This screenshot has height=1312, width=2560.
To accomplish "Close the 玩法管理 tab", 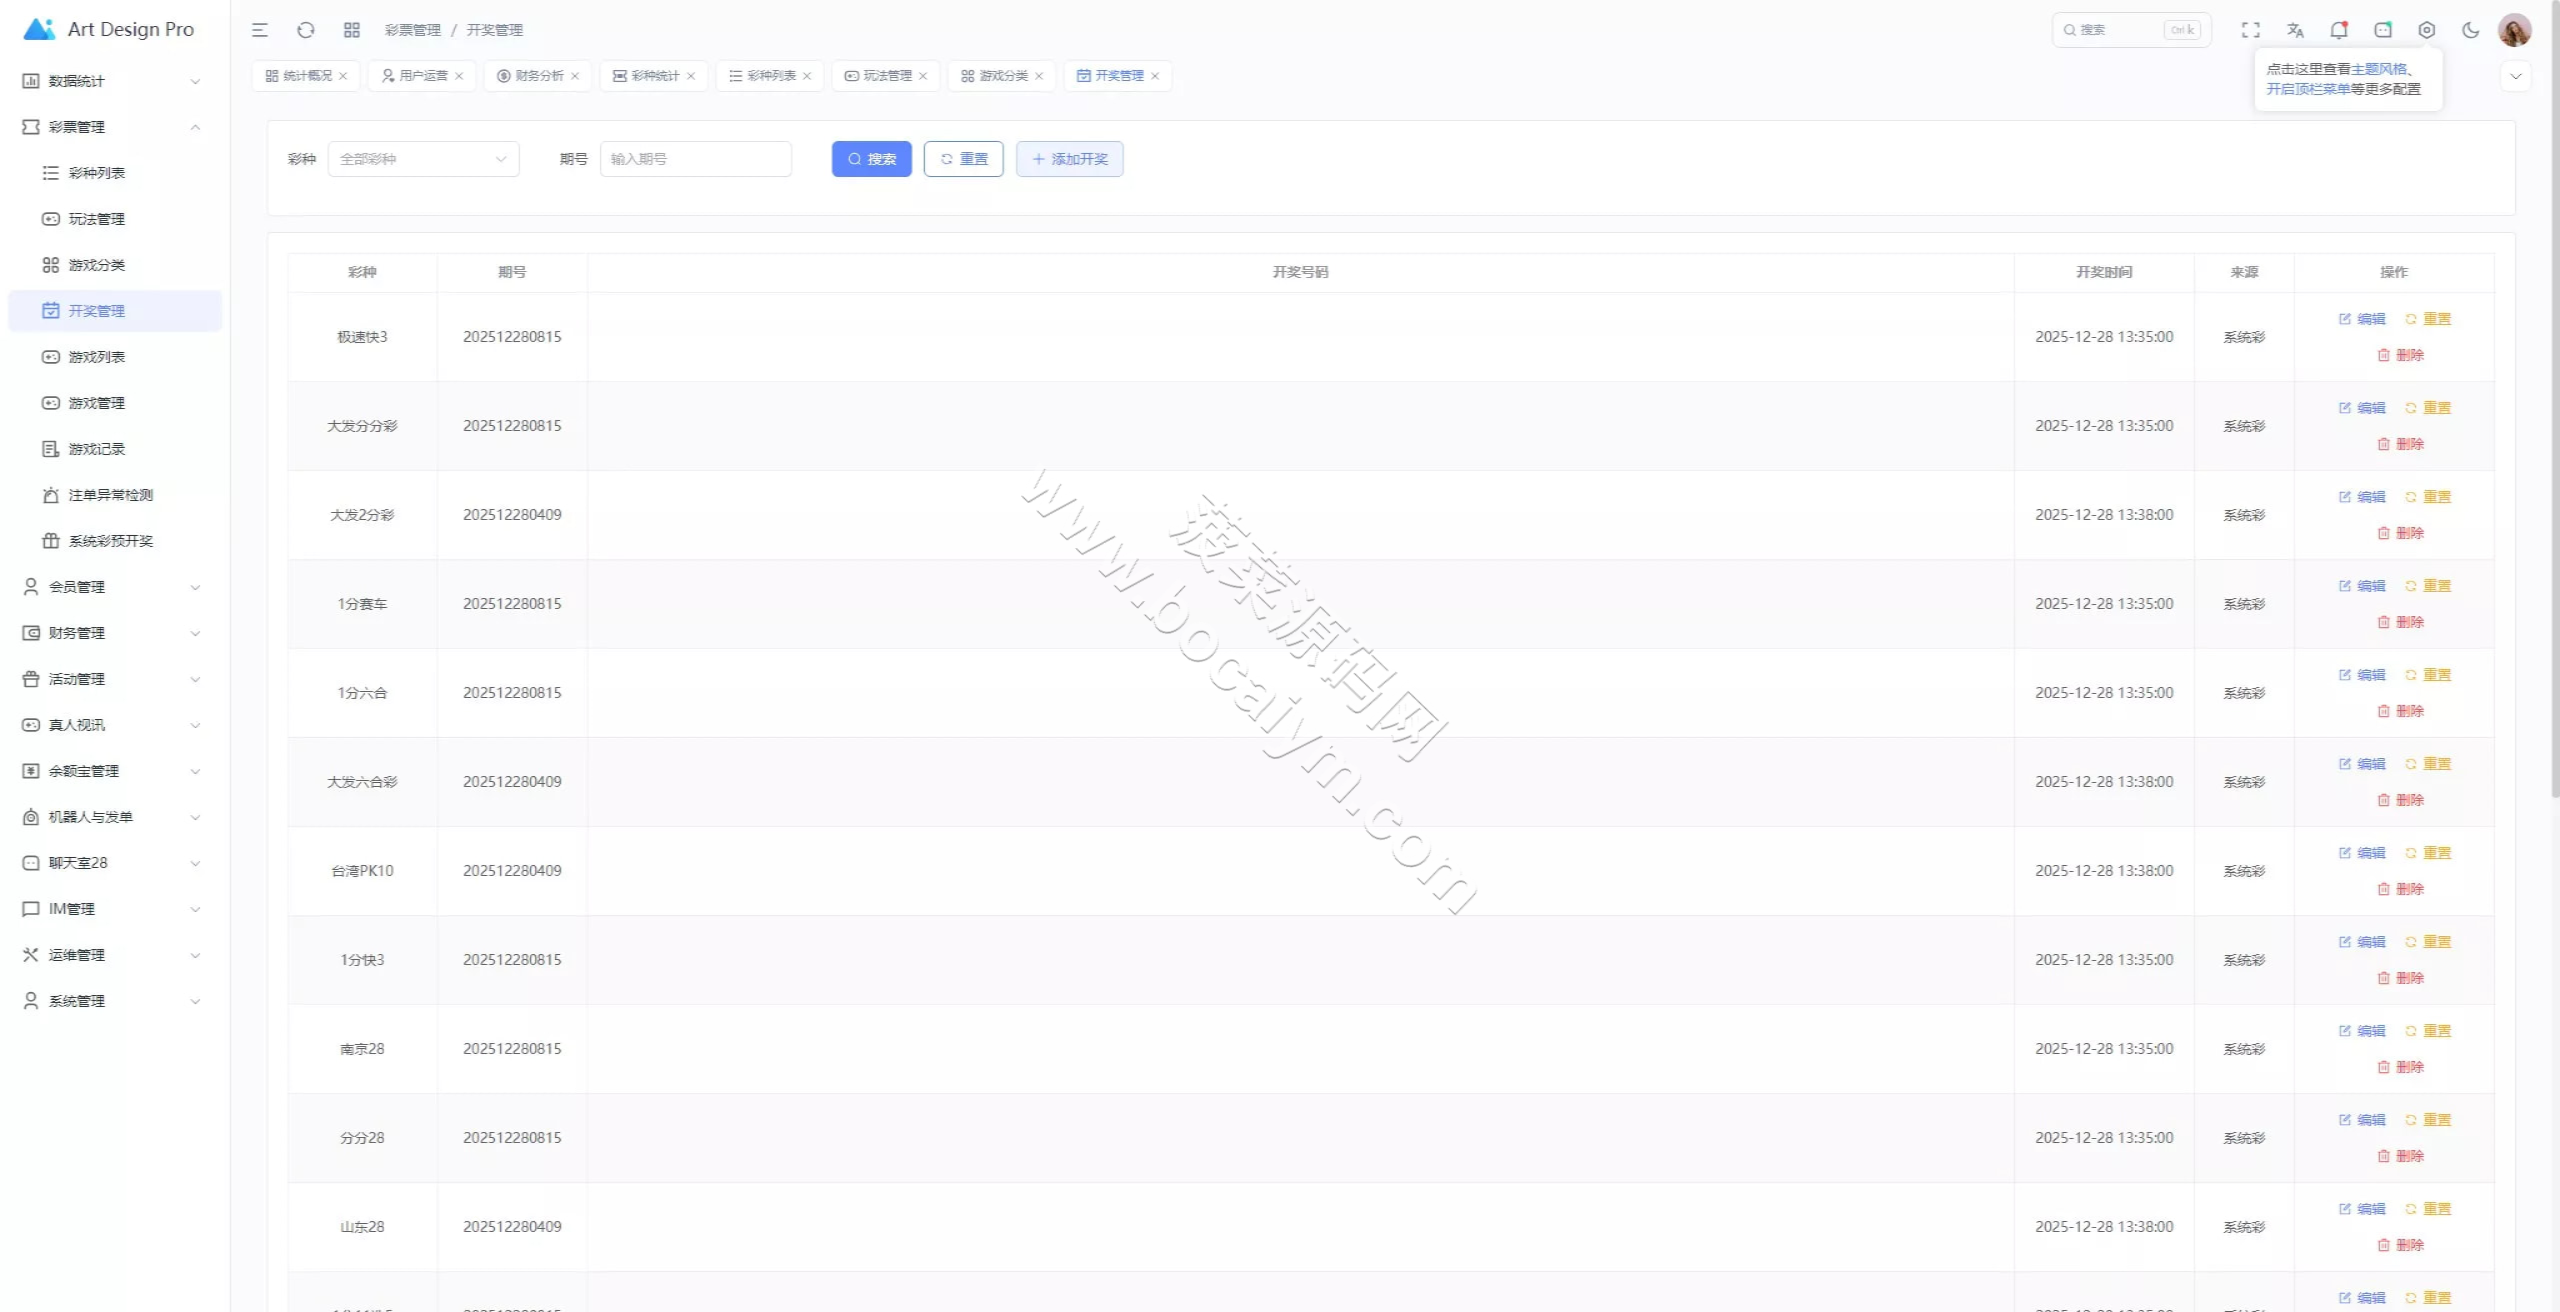I will pyautogui.click(x=923, y=76).
